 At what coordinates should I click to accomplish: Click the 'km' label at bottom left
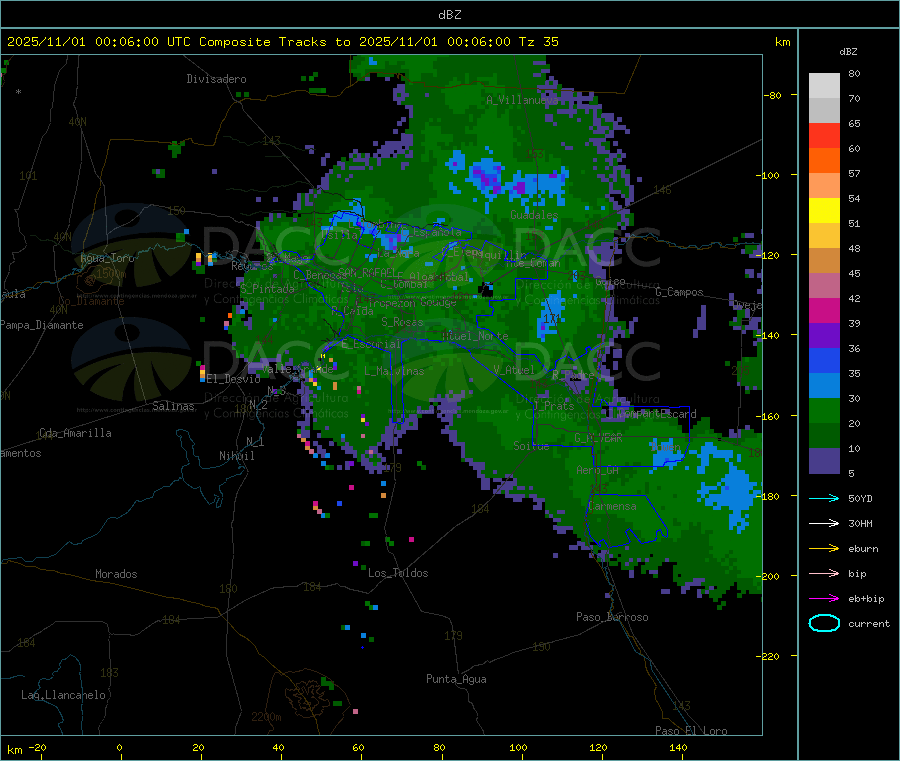(x=14, y=750)
